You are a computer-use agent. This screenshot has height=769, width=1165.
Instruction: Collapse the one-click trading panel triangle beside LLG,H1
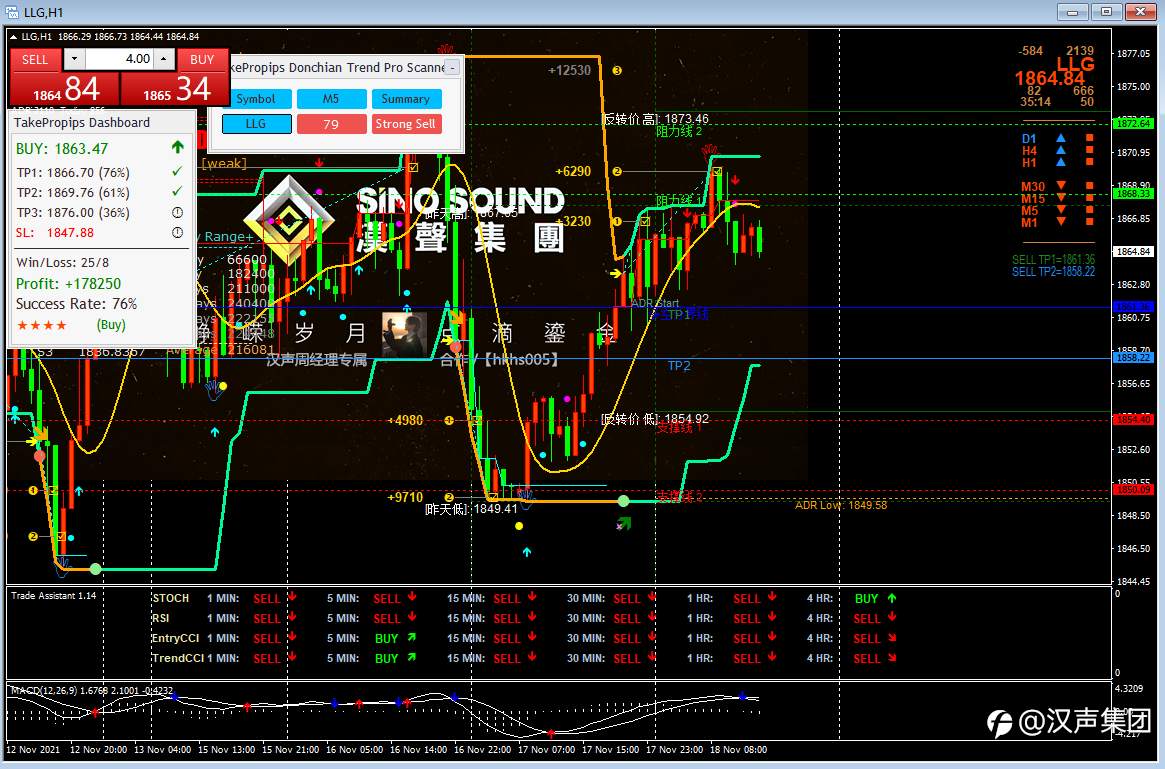click(x=13, y=36)
